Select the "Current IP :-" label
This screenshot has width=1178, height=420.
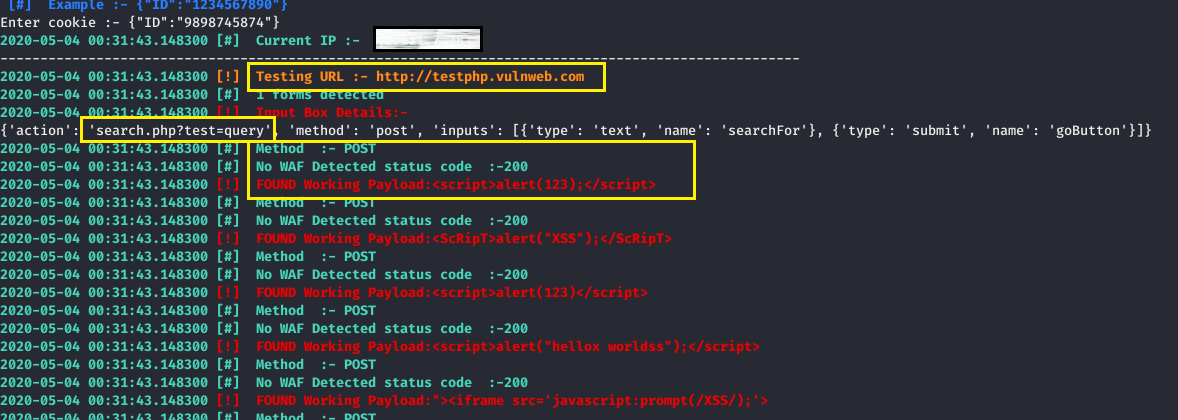coord(307,40)
